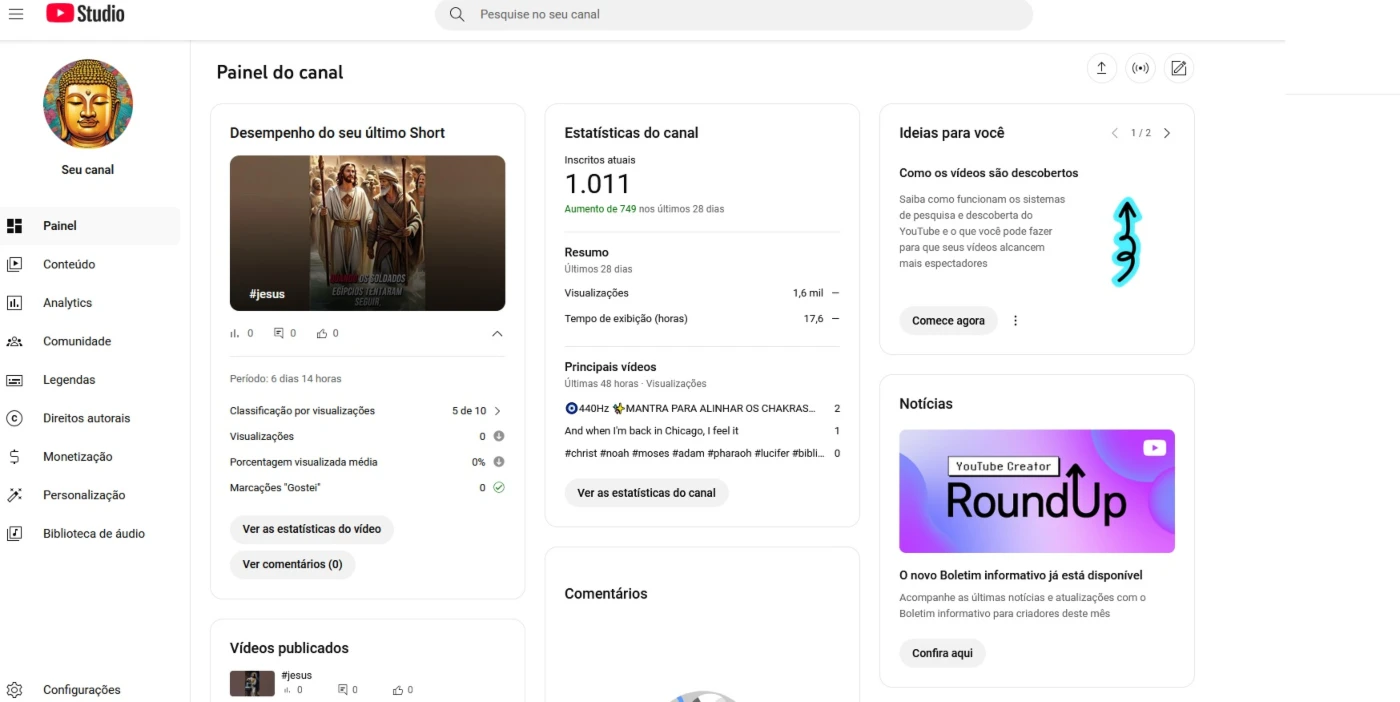Open the YouTube Creator RoundUp banner
Viewport: 1400px width, 702px height.
click(x=1037, y=491)
